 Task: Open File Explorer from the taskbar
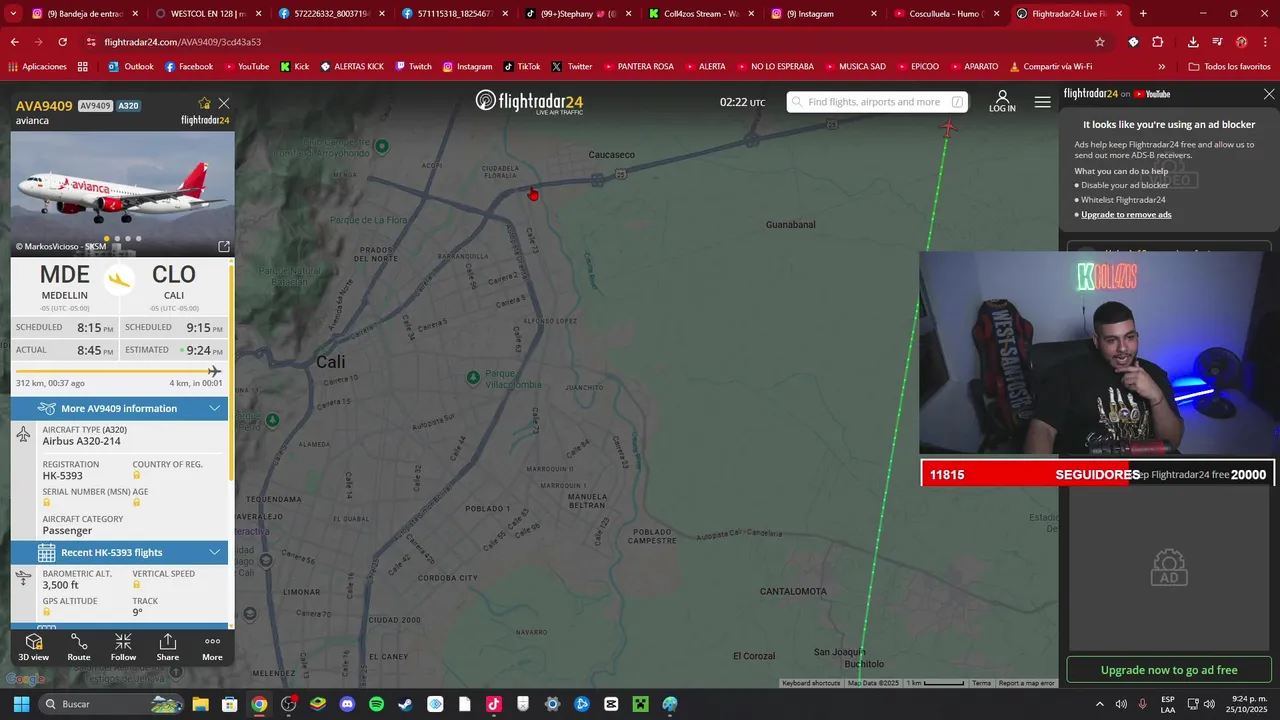tap(200, 704)
